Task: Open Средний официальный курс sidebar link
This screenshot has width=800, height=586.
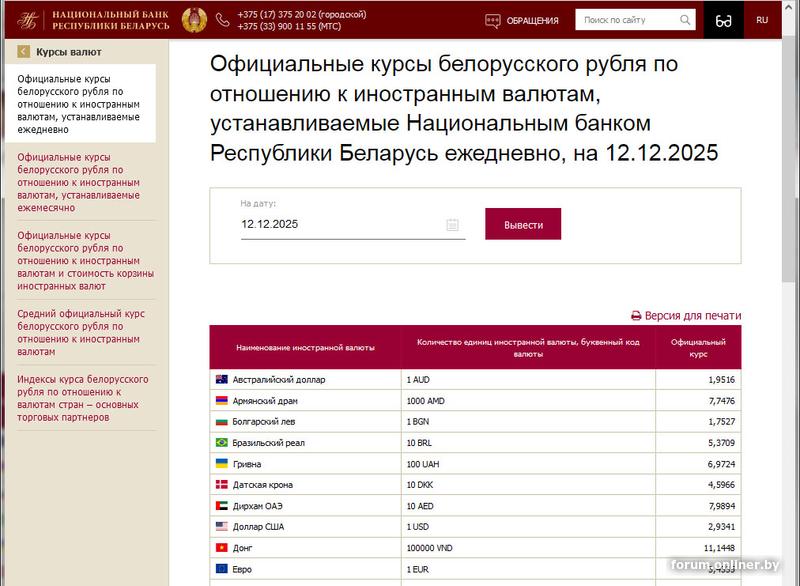Action: [x=81, y=333]
